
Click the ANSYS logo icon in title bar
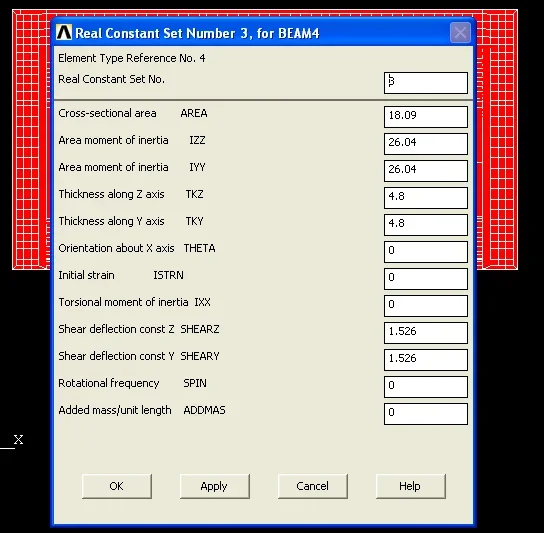(64, 33)
